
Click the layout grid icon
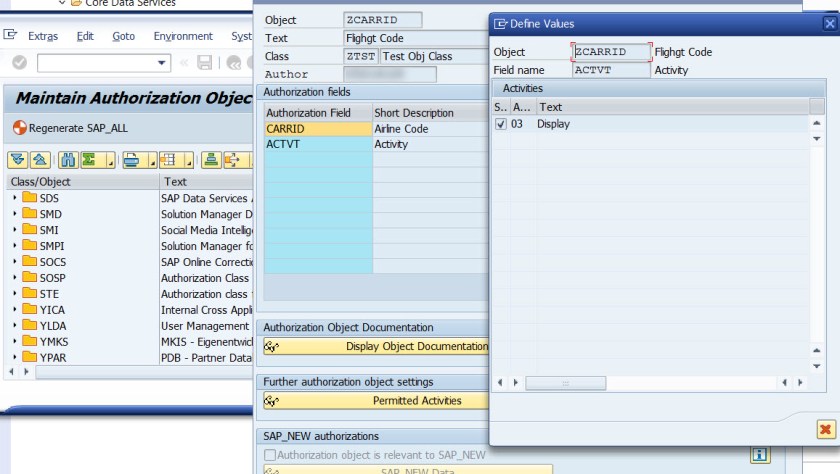169,160
